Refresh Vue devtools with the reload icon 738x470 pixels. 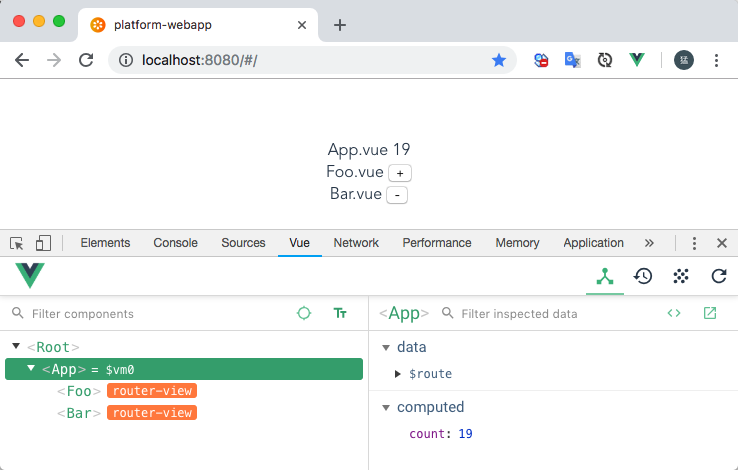(x=718, y=277)
